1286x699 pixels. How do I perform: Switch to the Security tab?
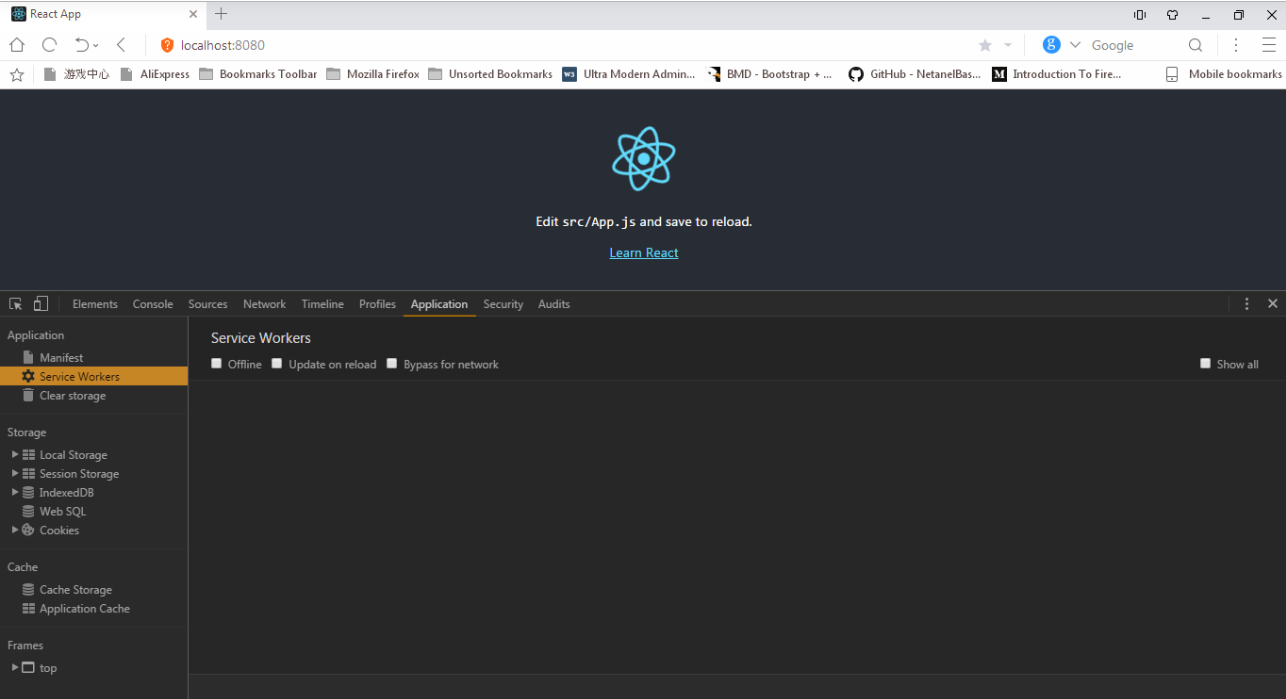503,304
